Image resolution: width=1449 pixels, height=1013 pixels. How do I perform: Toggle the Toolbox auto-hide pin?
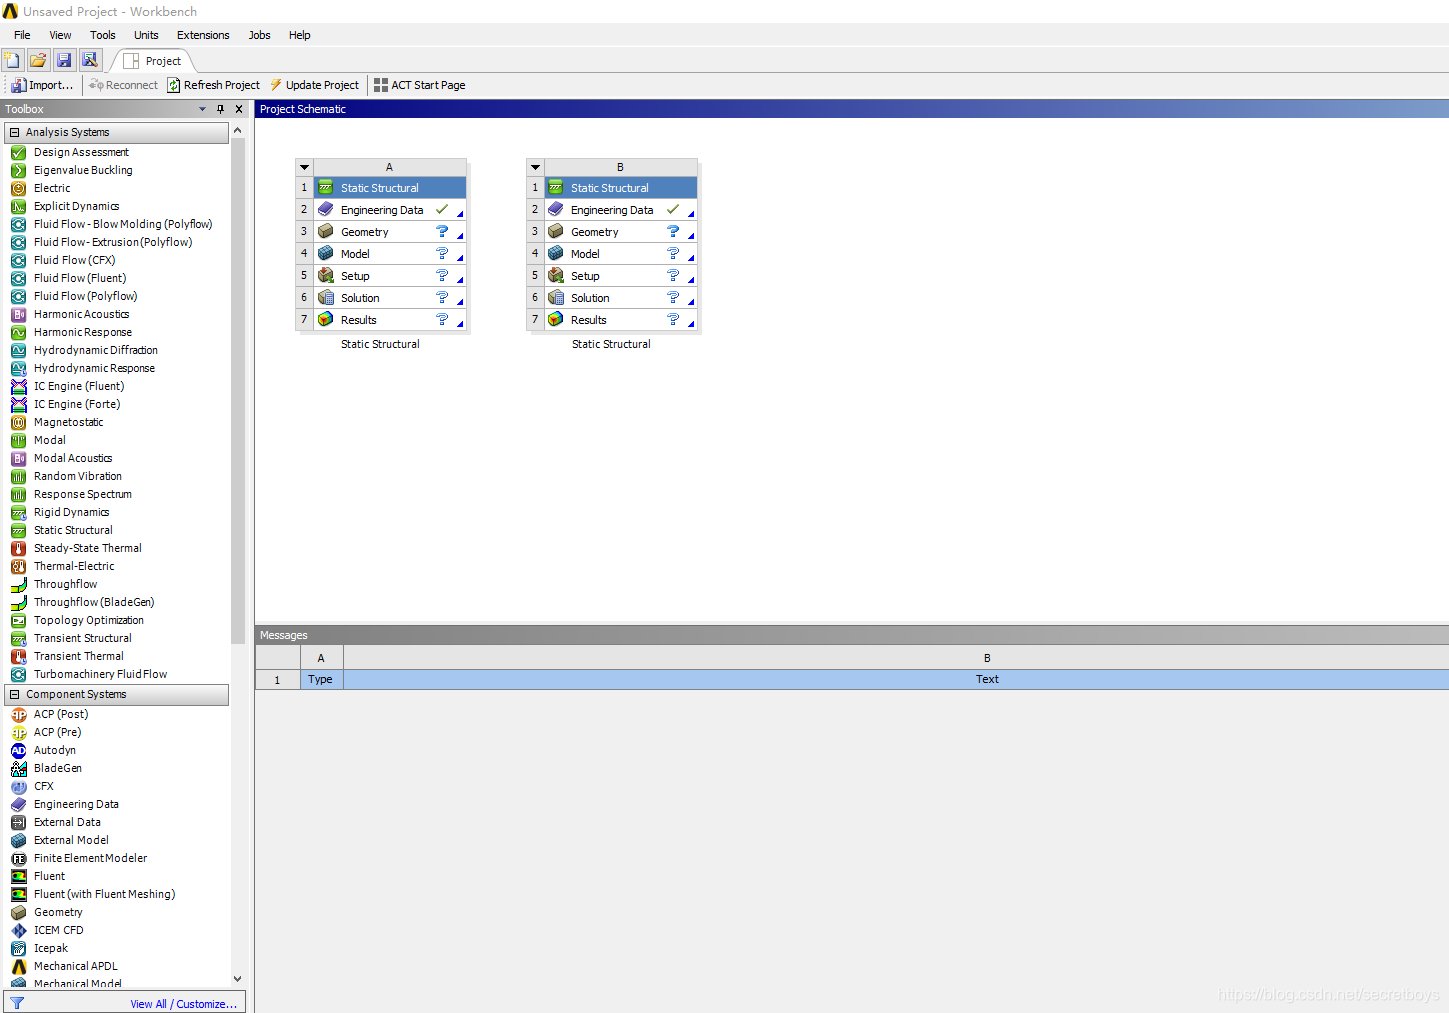(221, 109)
